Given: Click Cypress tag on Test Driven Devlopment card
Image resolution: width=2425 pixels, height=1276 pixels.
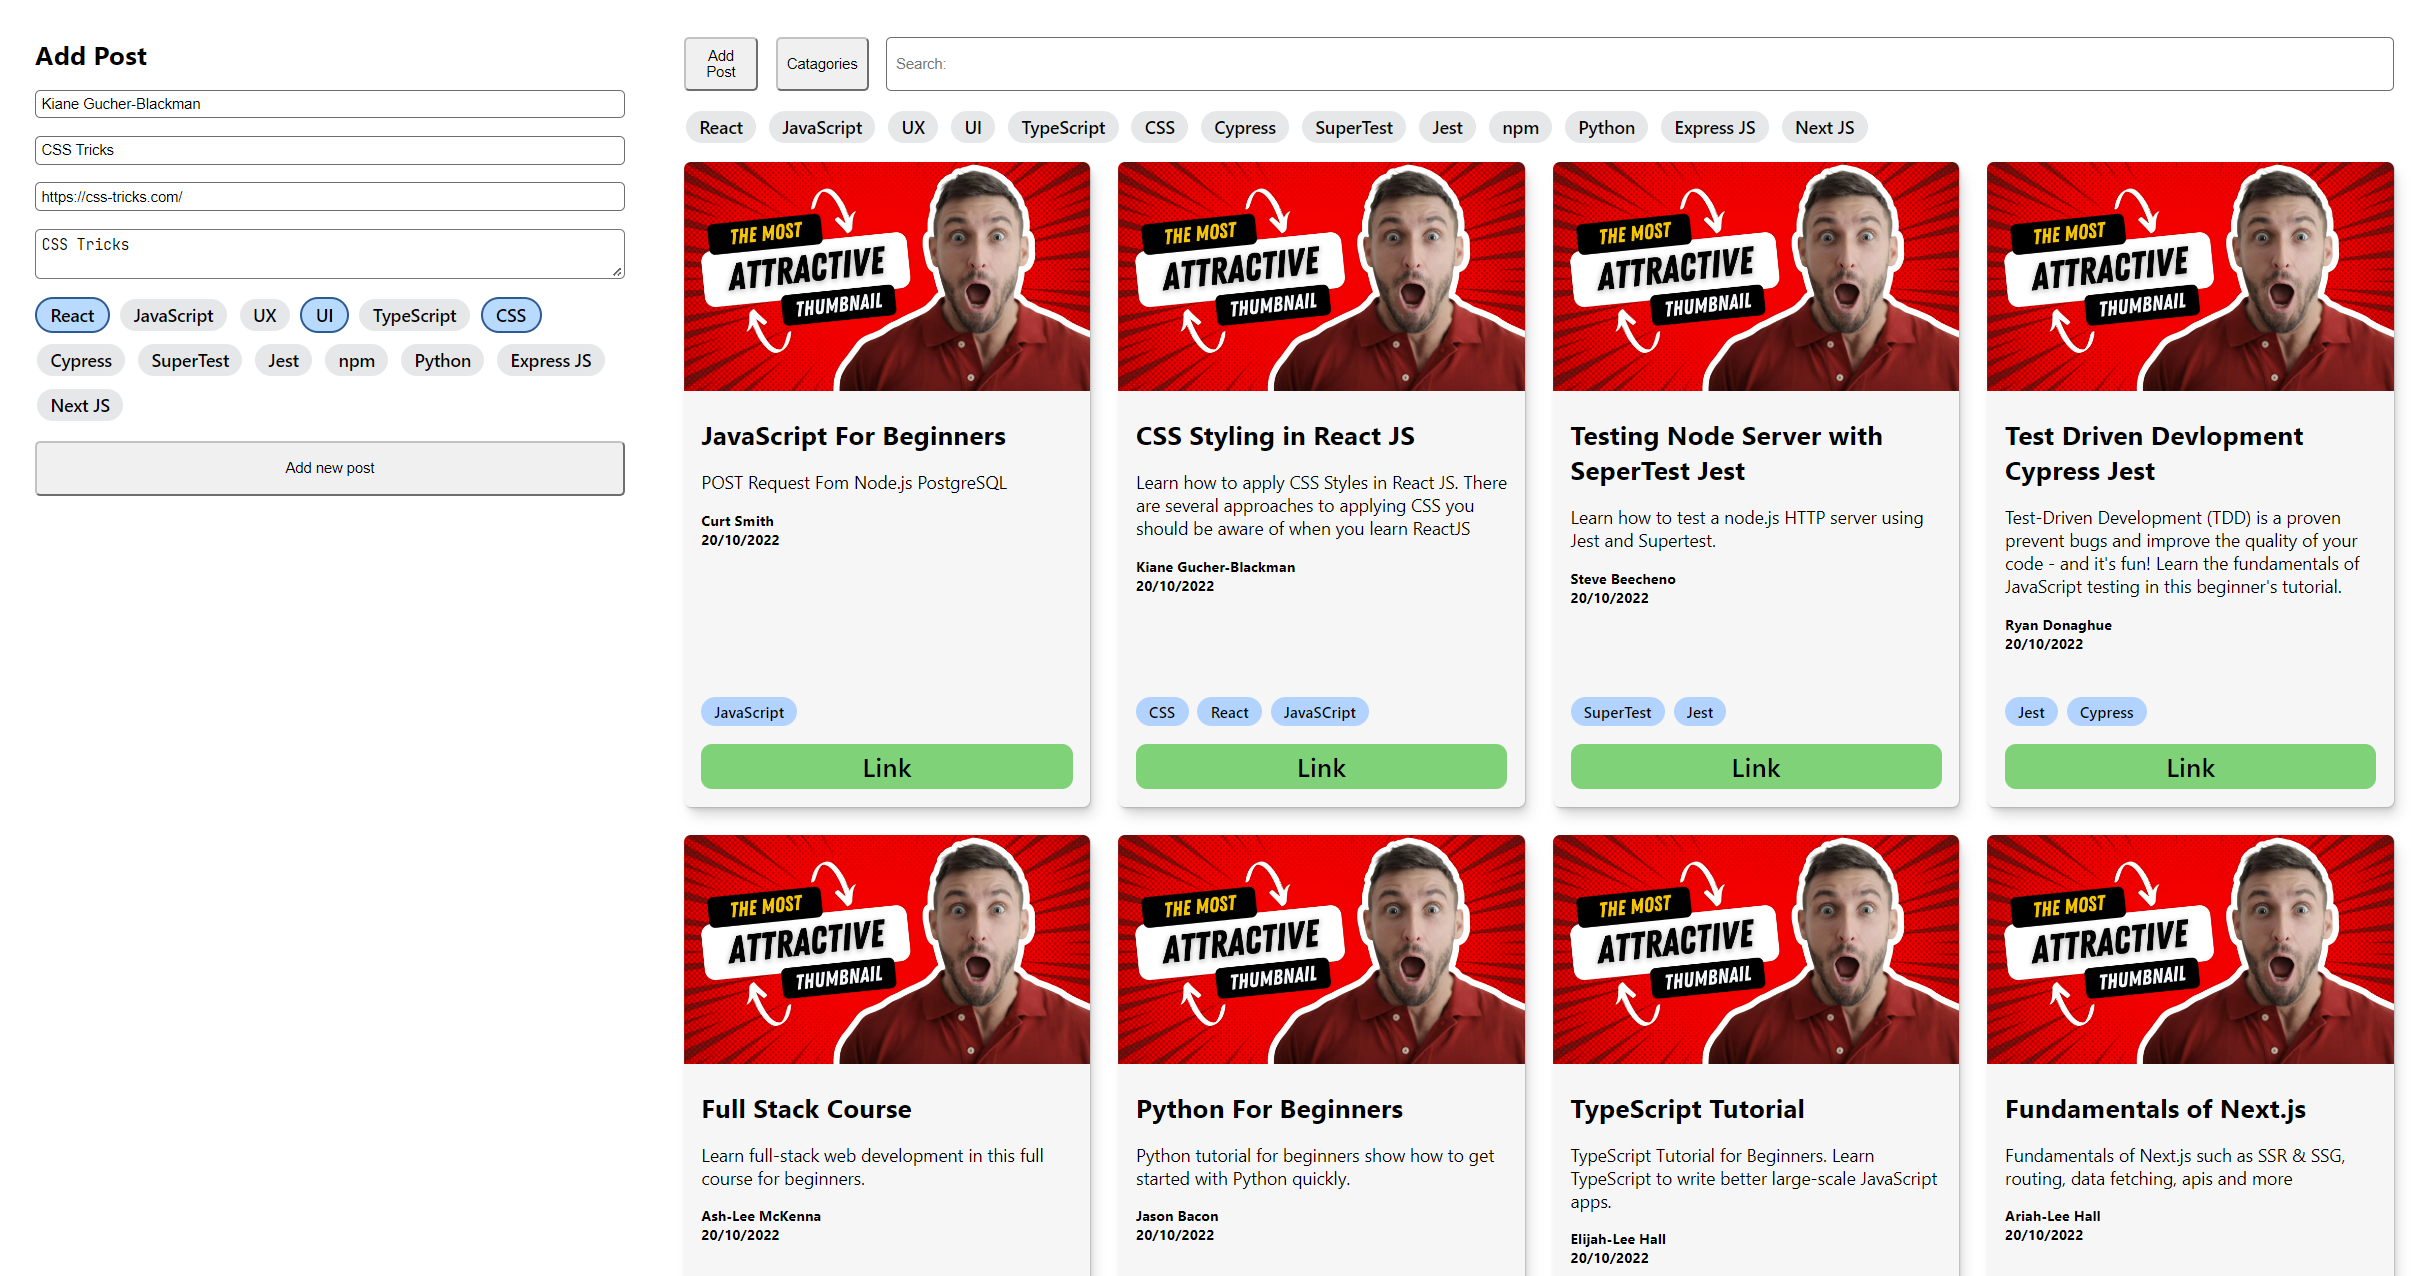Looking at the screenshot, I should tap(2106, 712).
